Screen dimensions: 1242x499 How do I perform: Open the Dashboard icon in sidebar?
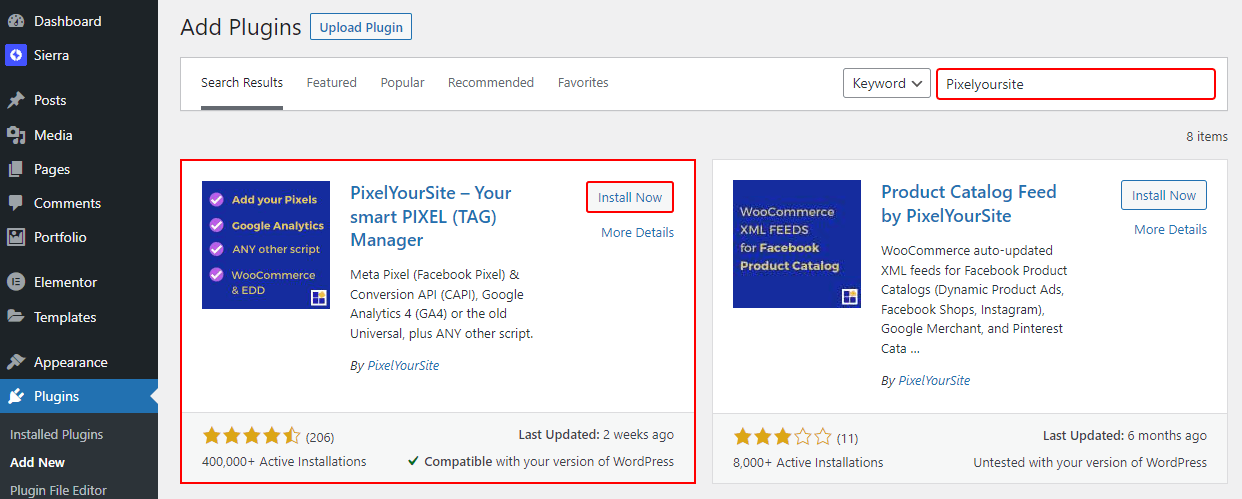[x=15, y=21]
